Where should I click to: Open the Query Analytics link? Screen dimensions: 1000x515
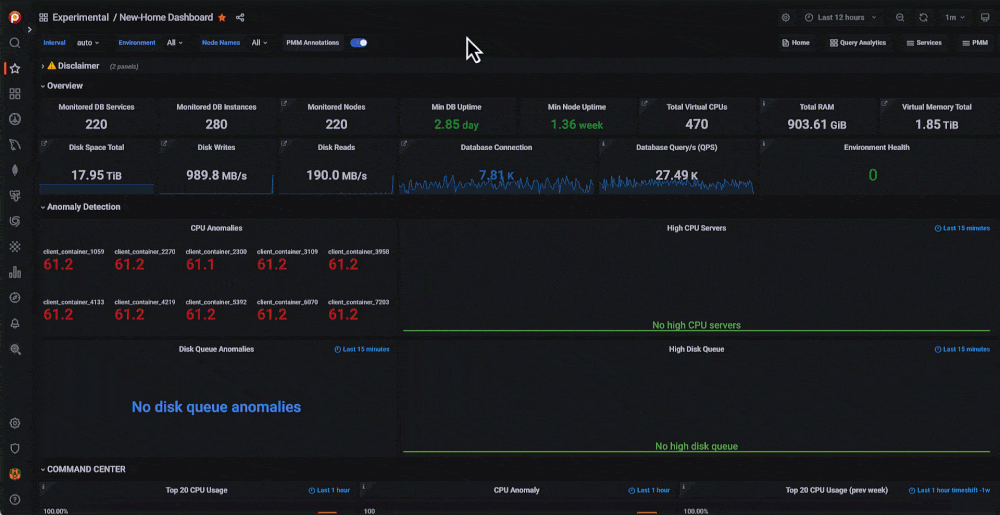[857, 43]
